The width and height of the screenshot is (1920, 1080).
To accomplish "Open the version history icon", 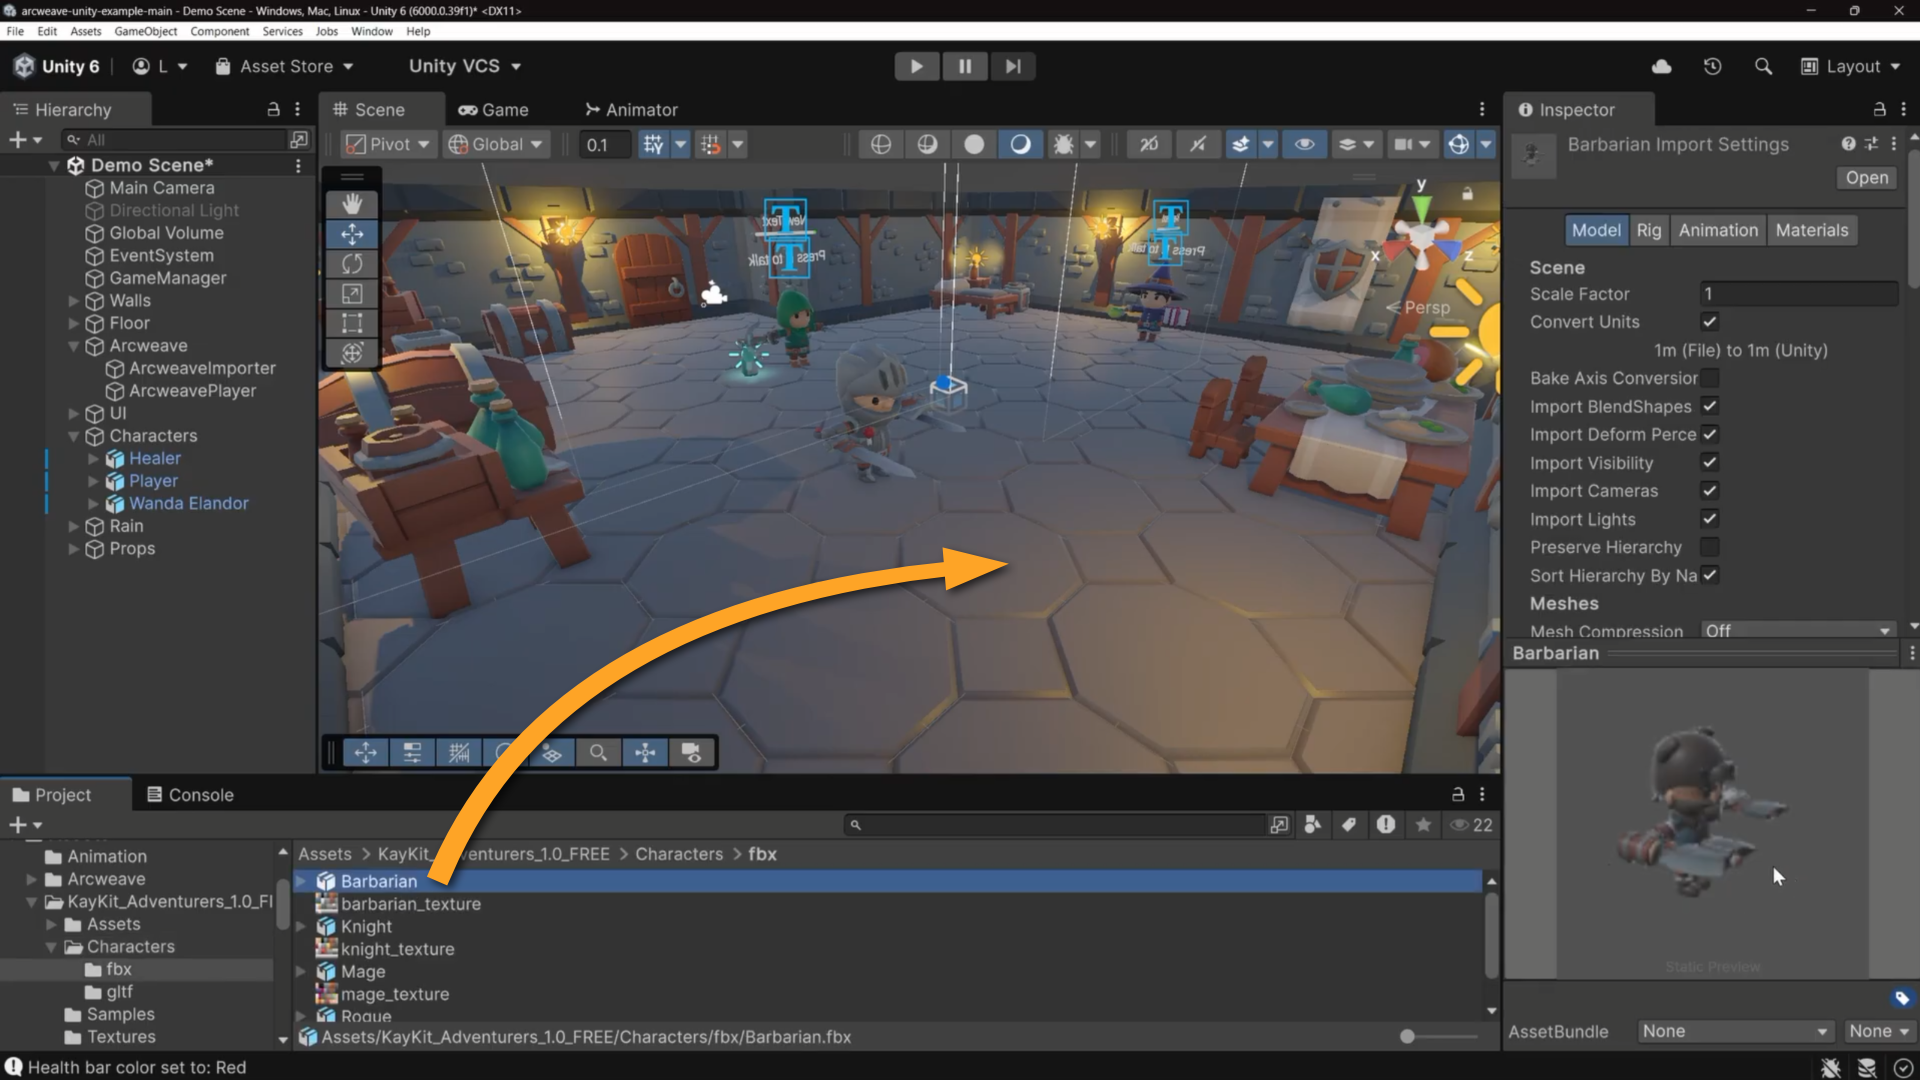I will [1712, 66].
